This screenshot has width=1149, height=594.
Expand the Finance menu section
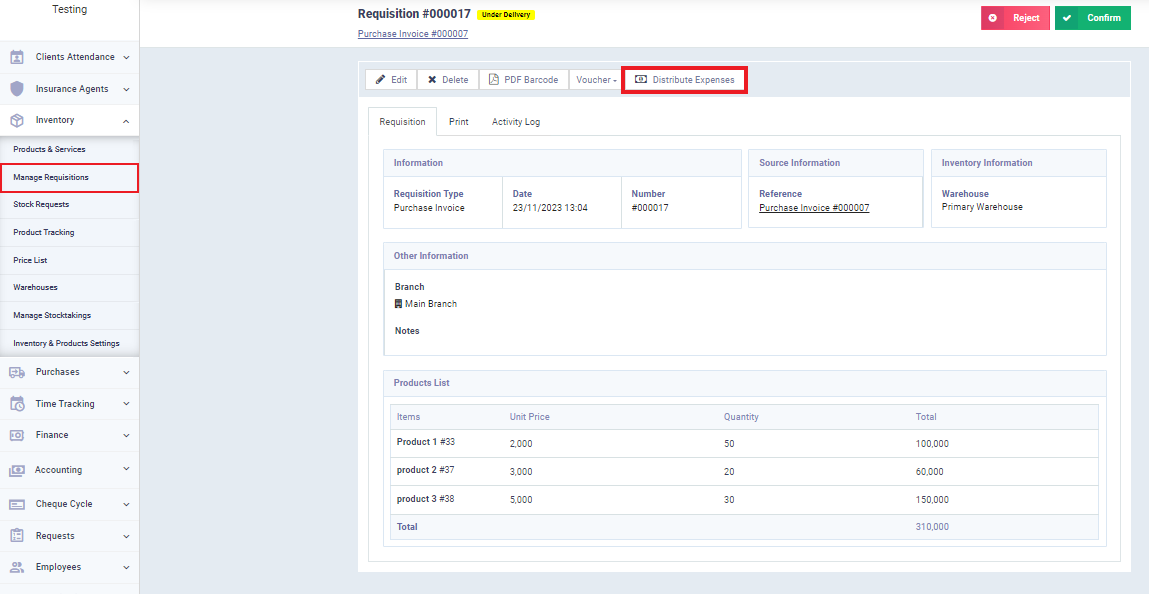[x=69, y=435]
